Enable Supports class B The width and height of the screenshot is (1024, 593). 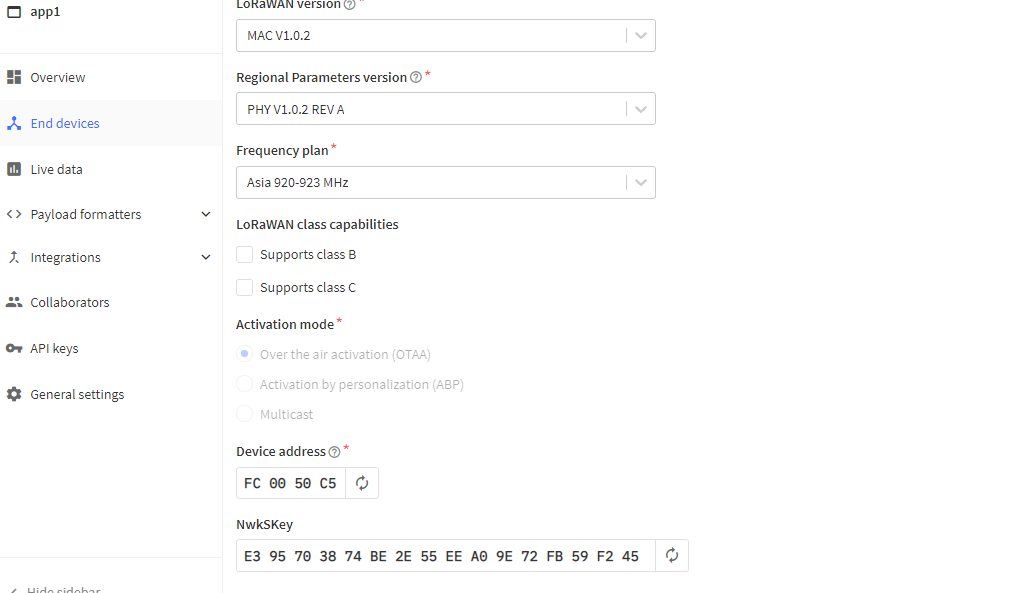(x=244, y=254)
